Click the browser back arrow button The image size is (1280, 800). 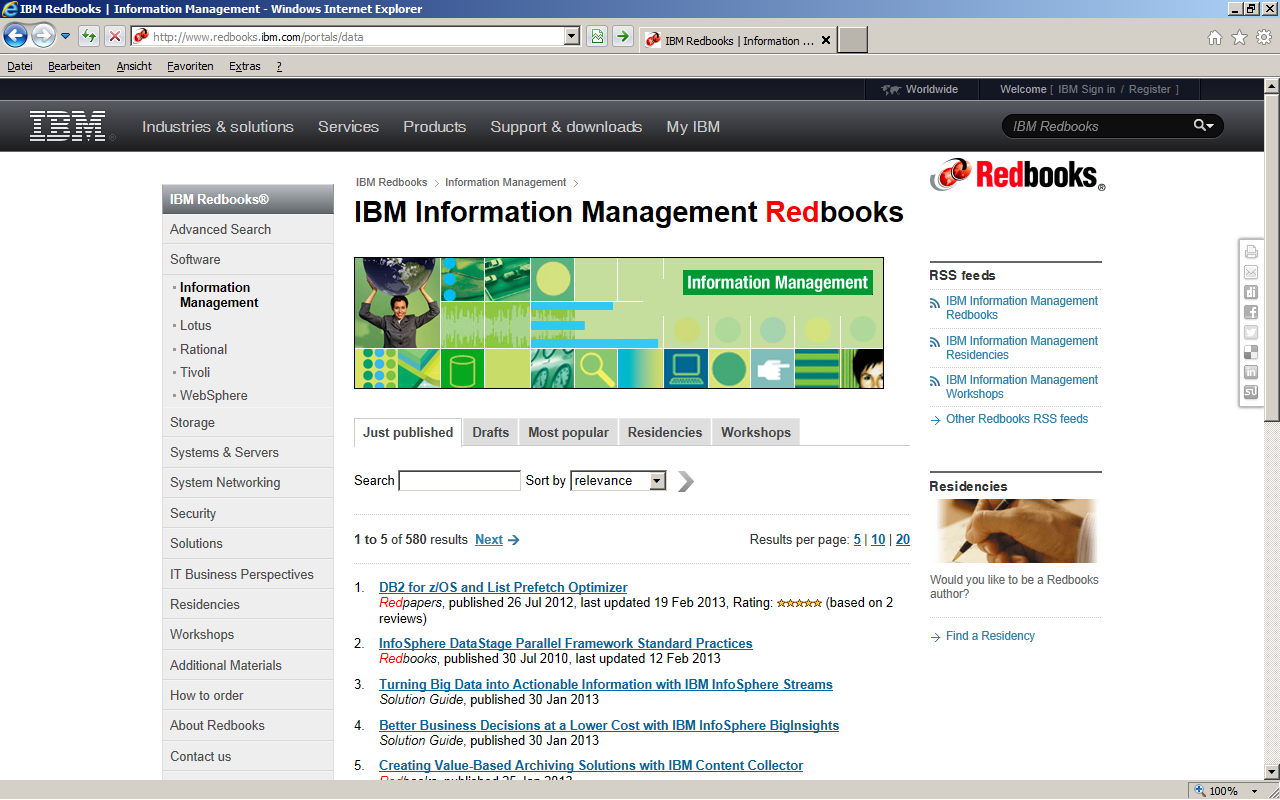(16, 37)
